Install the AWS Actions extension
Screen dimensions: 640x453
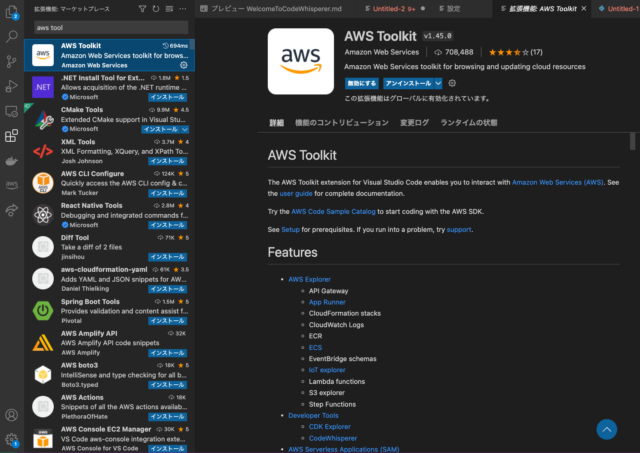pyautogui.click(x=167, y=417)
